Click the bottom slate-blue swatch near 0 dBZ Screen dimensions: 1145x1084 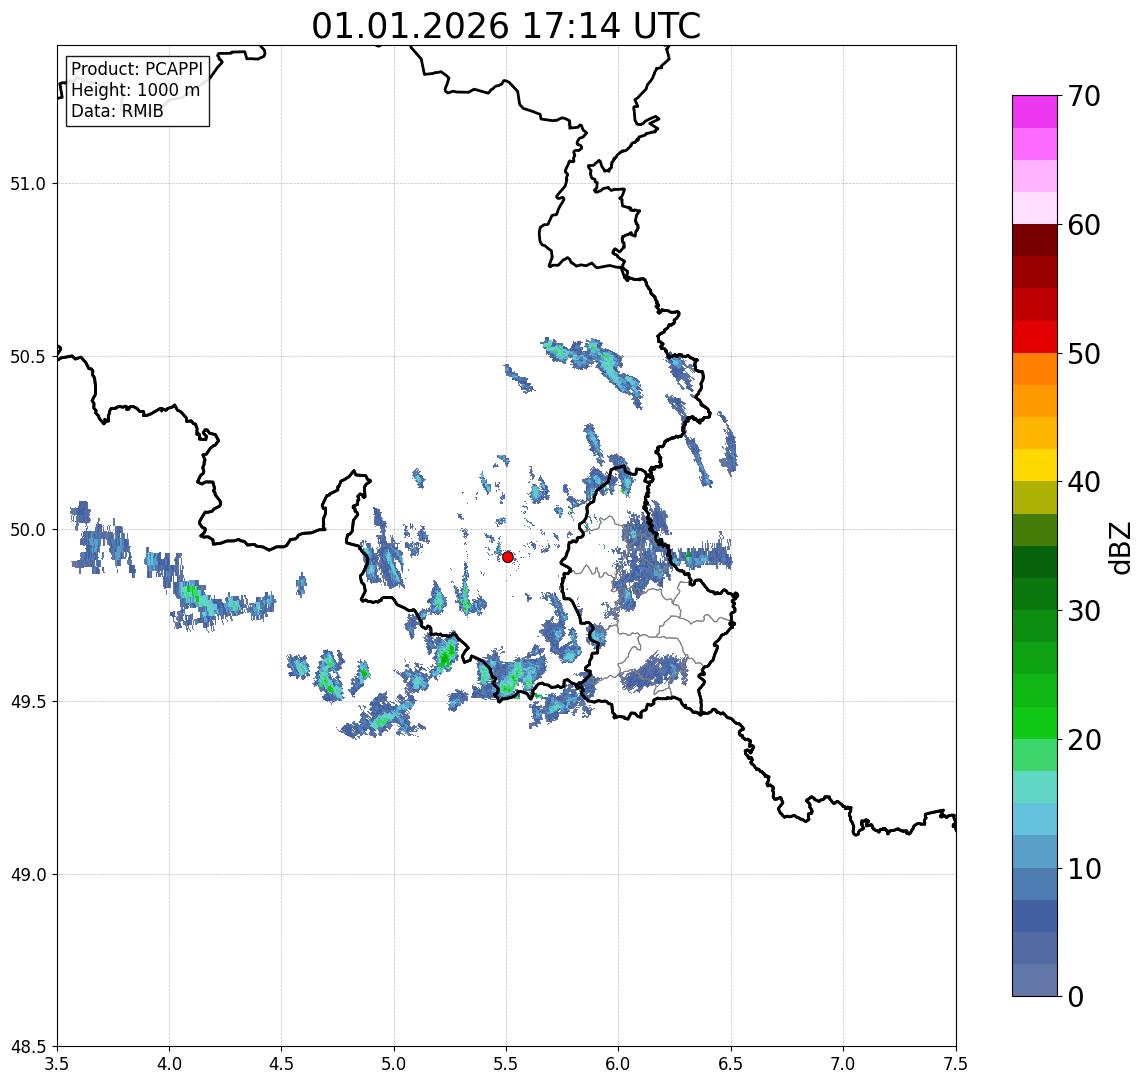(x=1035, y=980)
